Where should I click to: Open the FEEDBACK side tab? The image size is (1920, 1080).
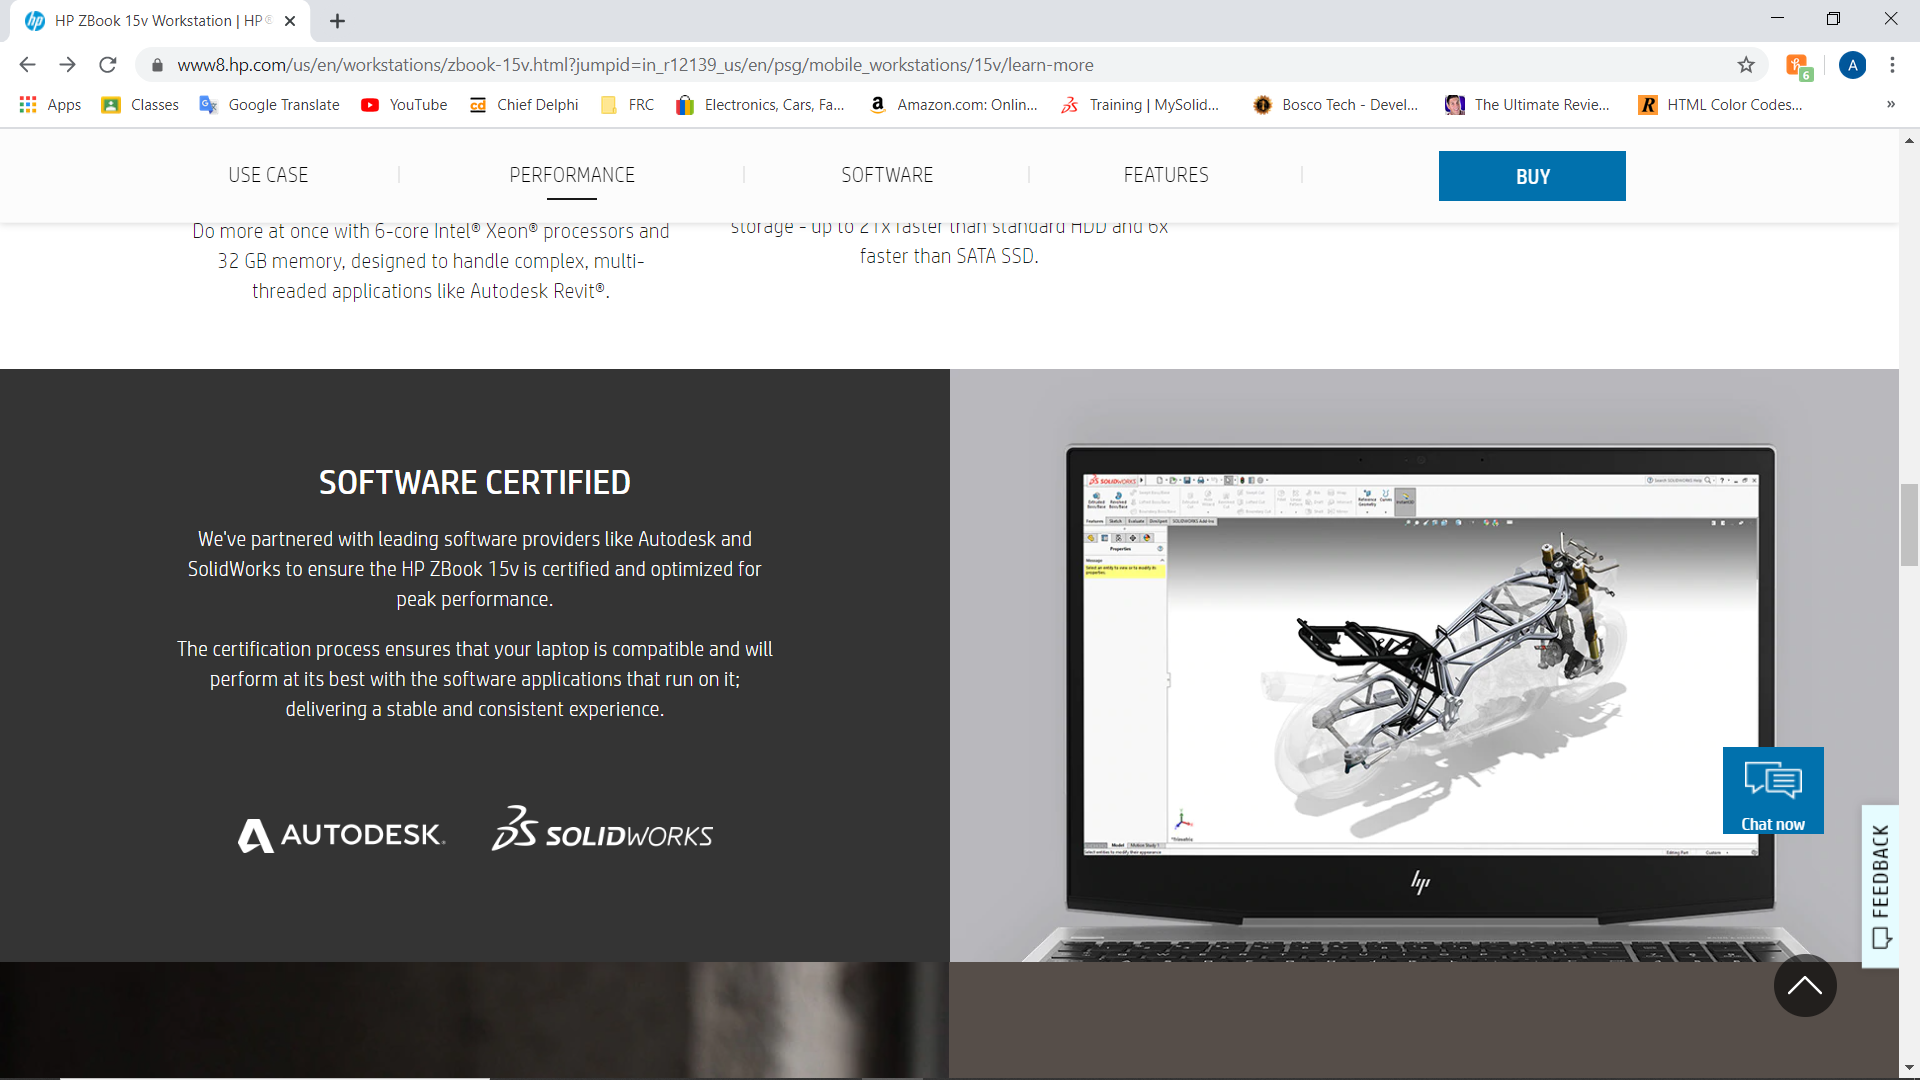pos(1880,886)
